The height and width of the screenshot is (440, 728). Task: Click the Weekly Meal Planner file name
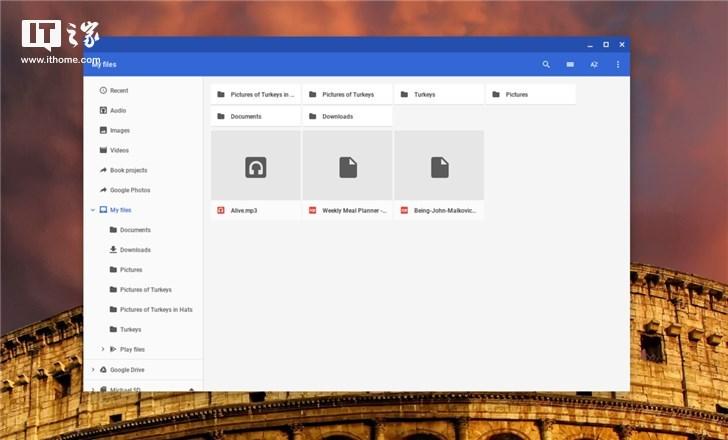354,211
